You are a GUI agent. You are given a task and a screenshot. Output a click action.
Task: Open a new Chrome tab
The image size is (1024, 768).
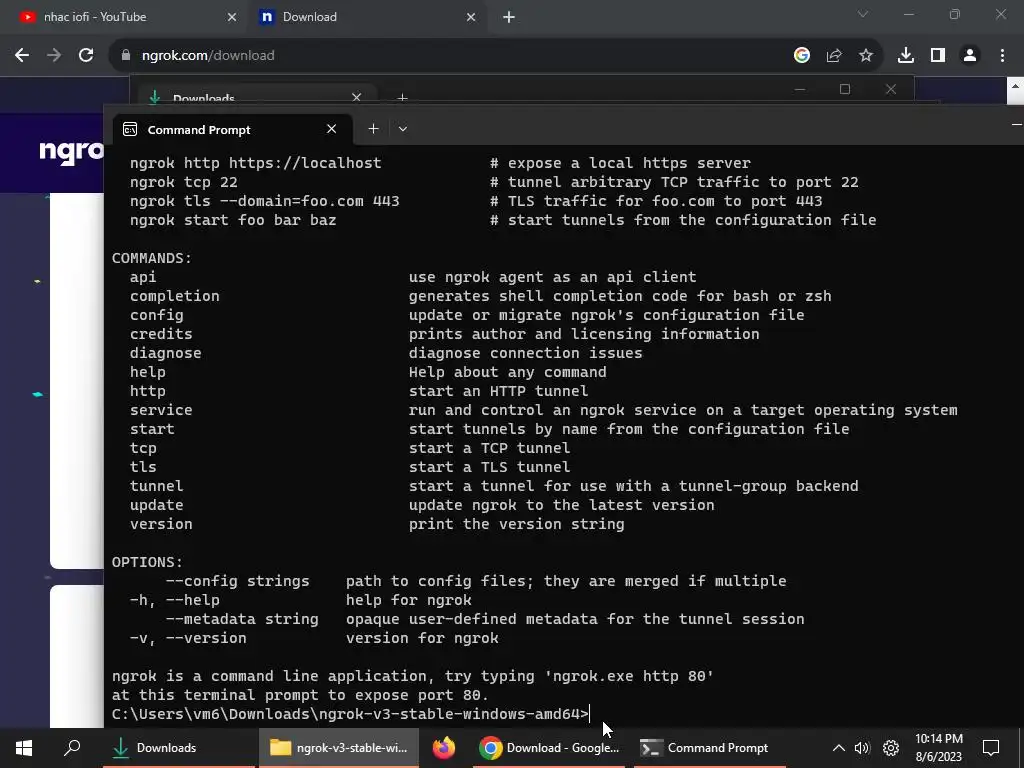[509, 17]
